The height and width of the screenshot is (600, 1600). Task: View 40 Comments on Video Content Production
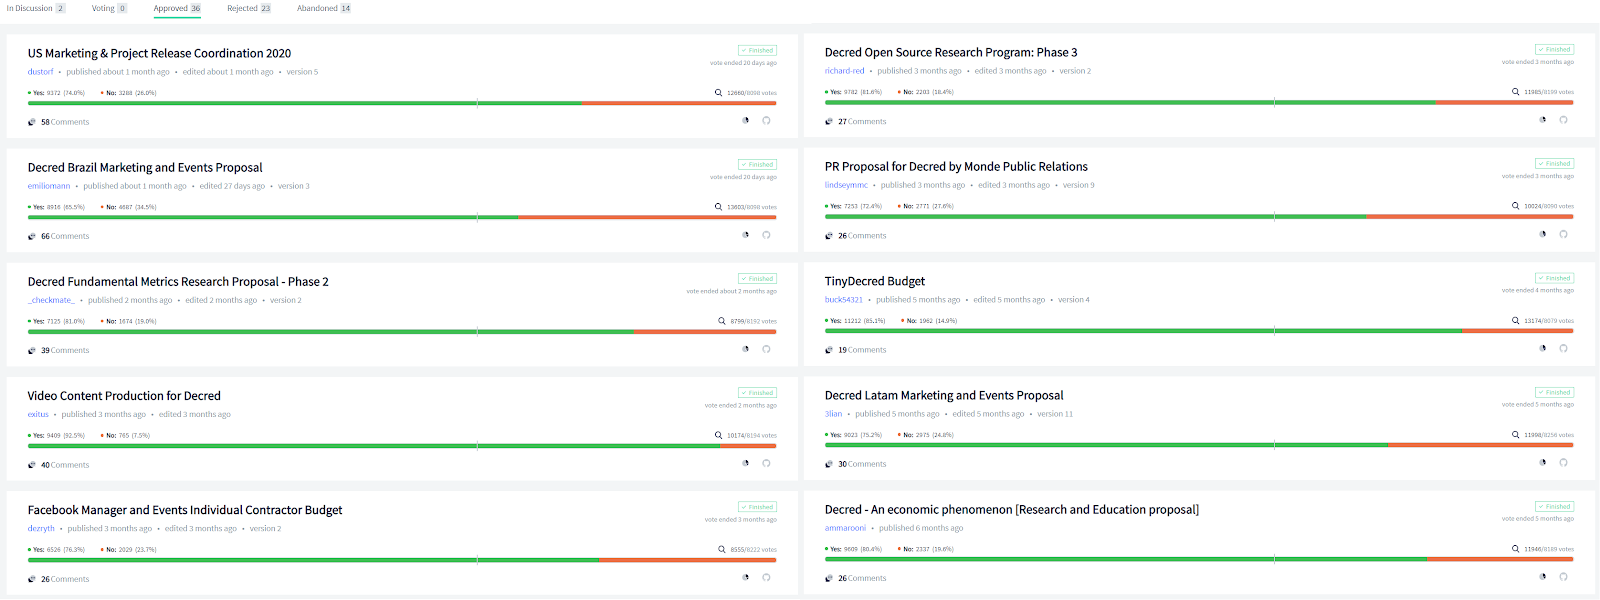65,465
